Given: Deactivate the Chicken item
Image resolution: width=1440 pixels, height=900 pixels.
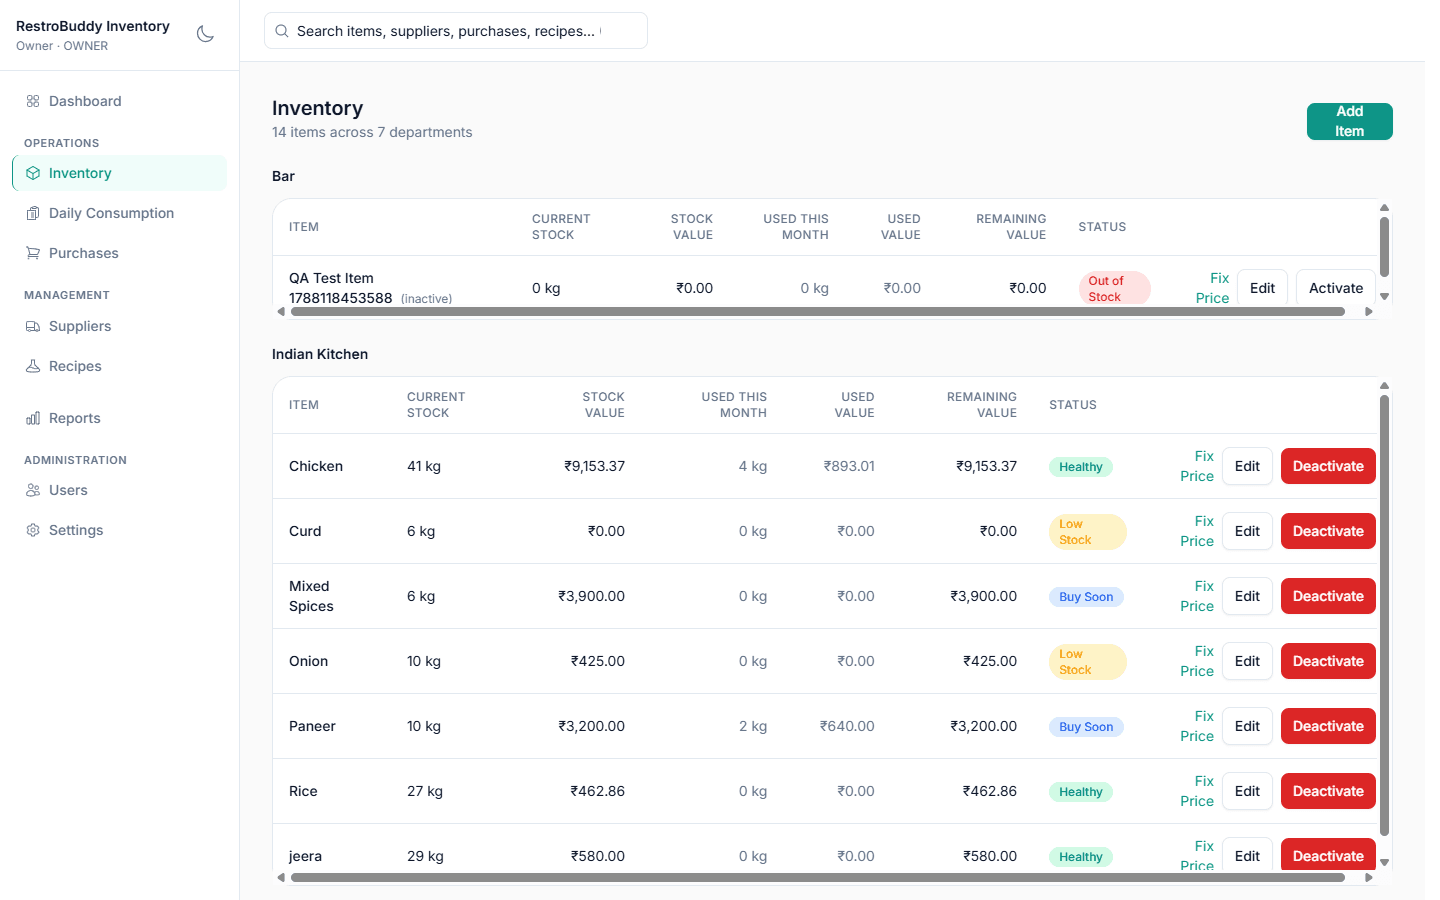Looking at the screenshot, I should pyautogui.click(x=1328, y=466).
